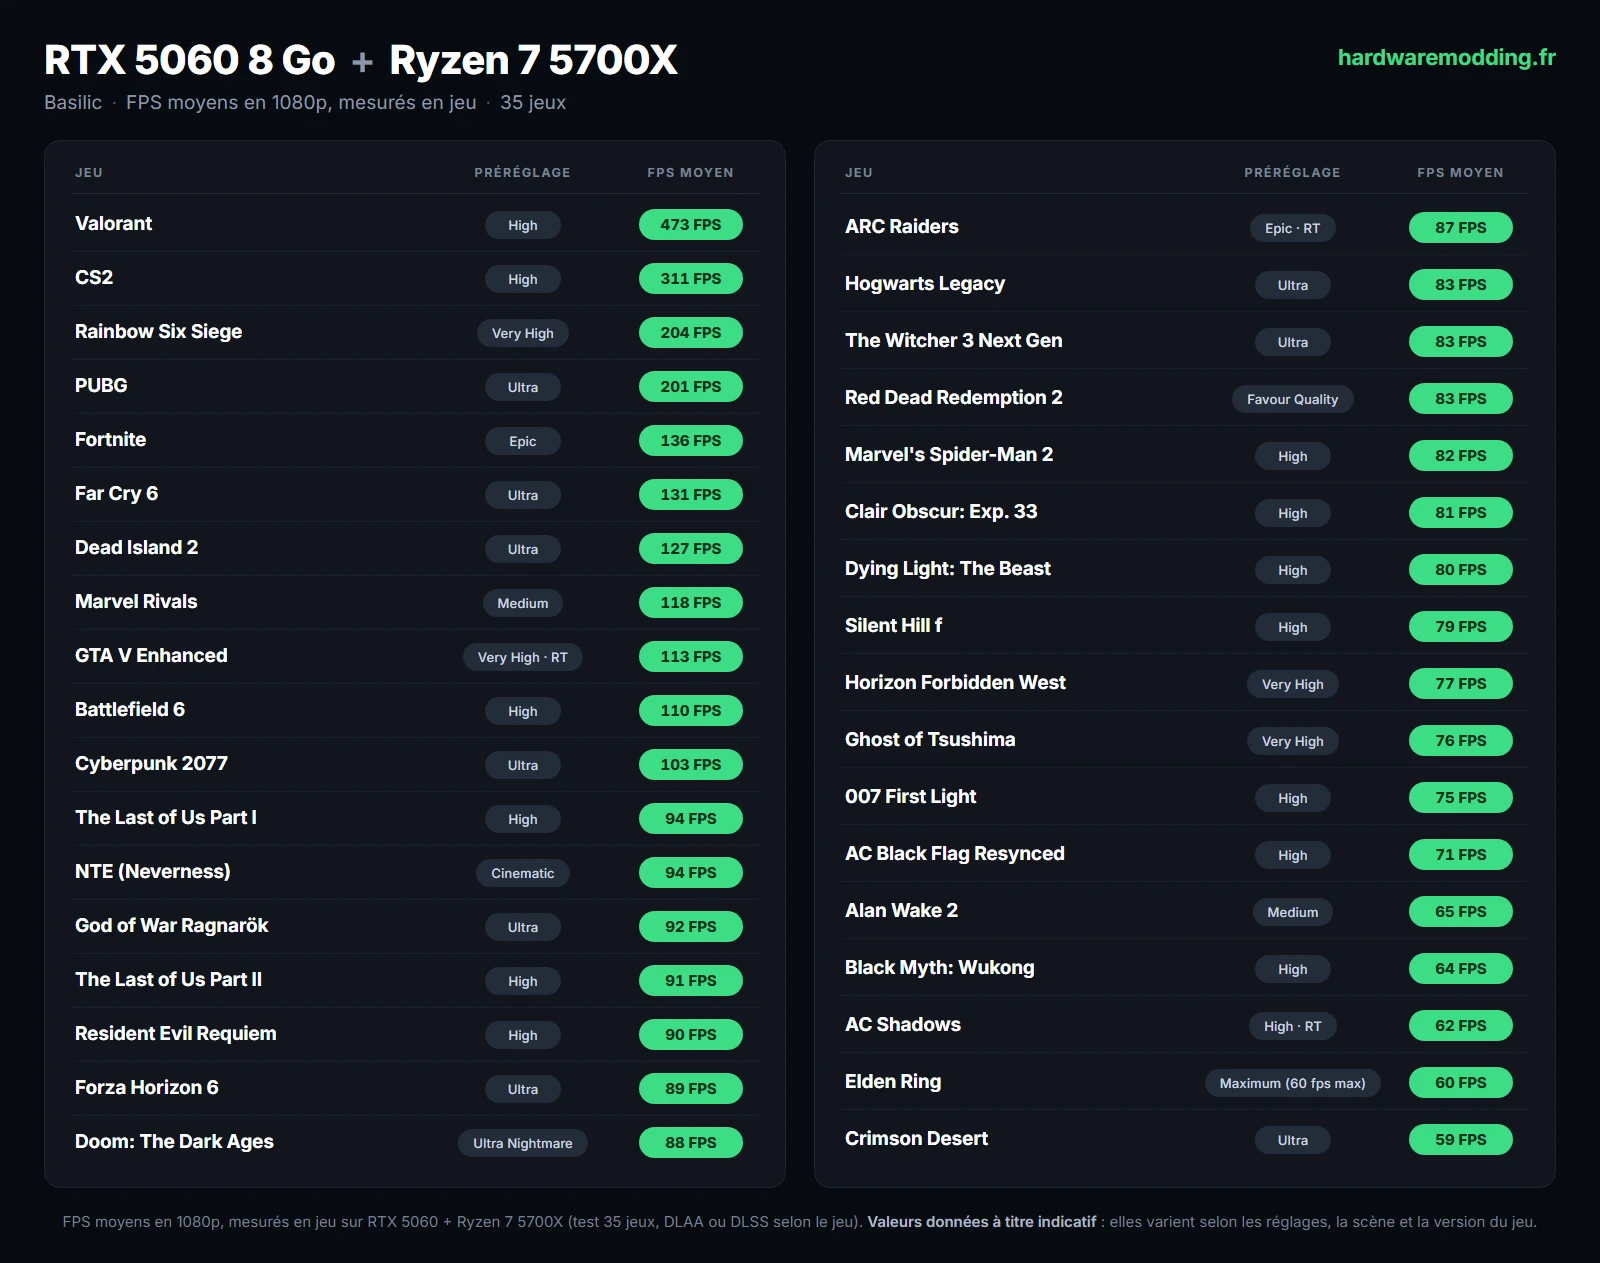
Task: Click the 473 FPS badge
Action: pos(690,225)
